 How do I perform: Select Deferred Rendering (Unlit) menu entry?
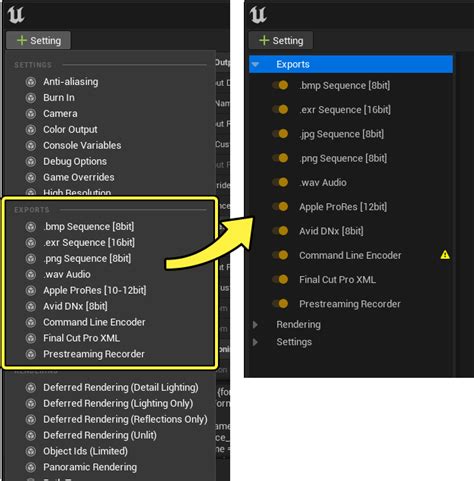pyautogui.click(x=100, y=435)
